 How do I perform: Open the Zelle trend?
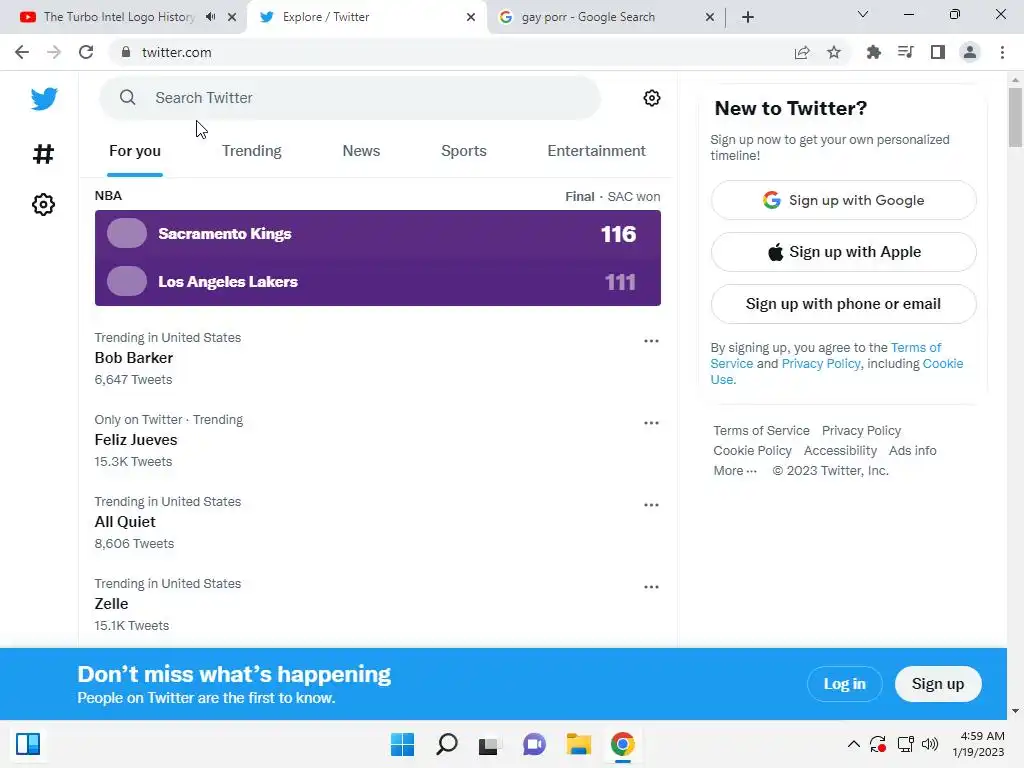(377, 604)
